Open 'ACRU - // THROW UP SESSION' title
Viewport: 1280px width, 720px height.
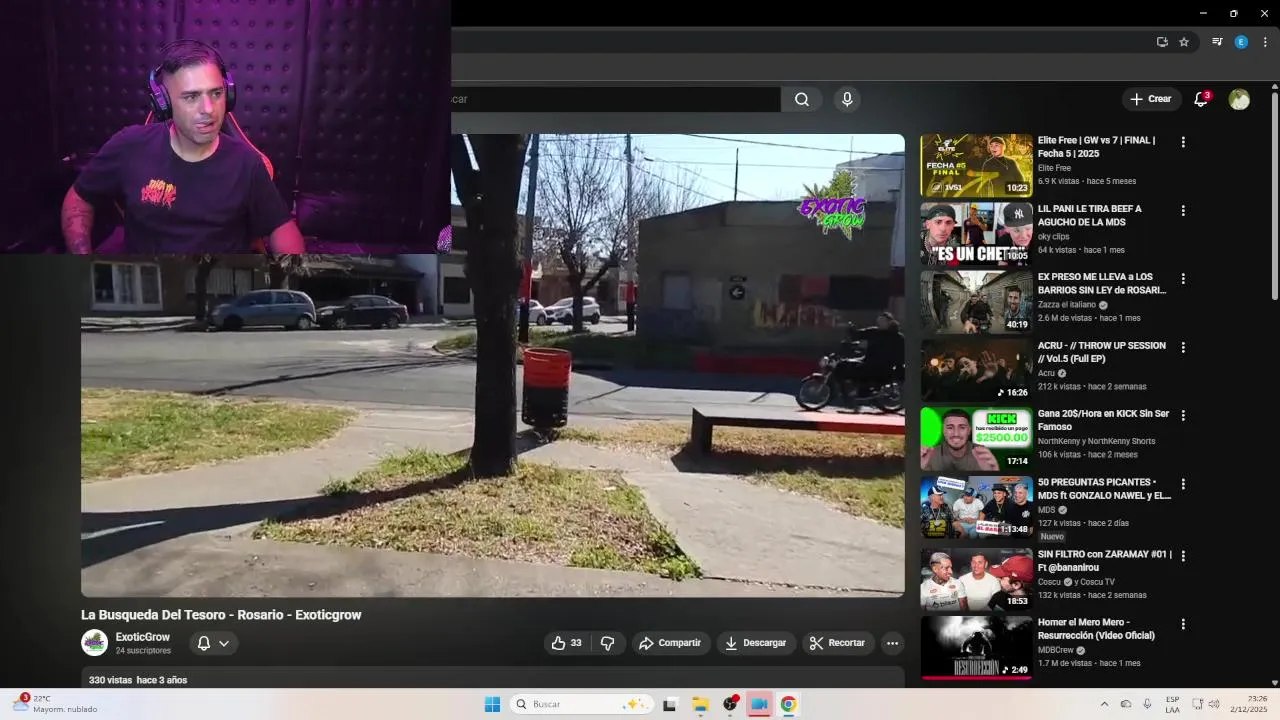pos(1101,352)
